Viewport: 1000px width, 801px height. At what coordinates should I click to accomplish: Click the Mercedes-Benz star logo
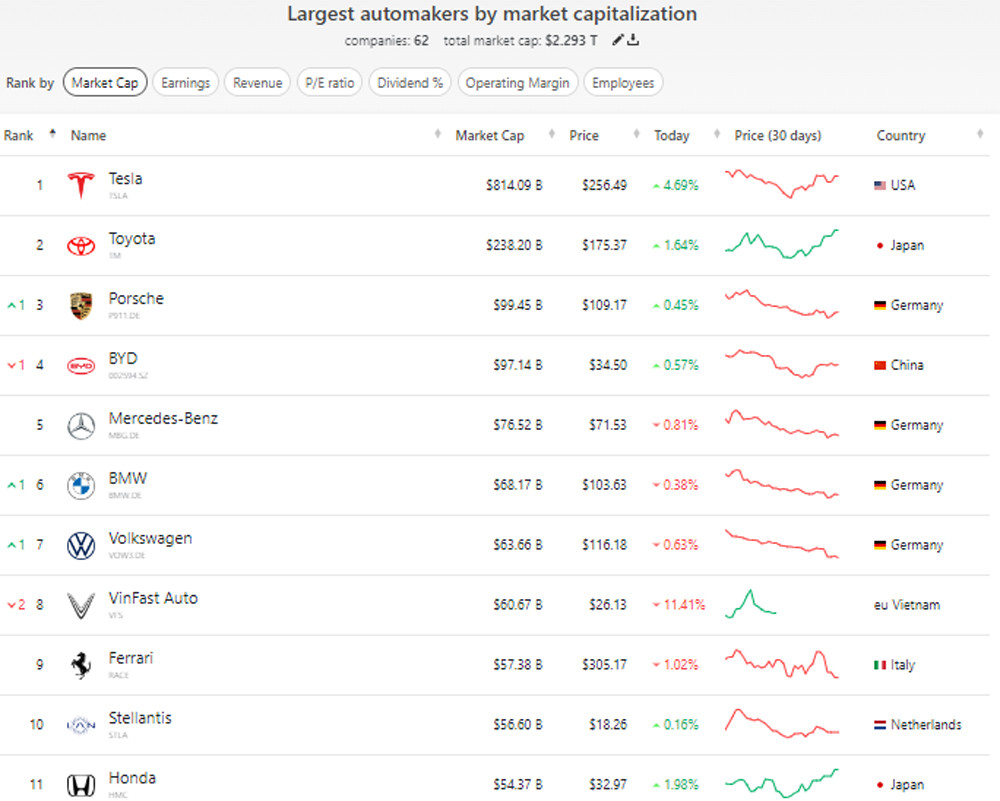tap(80, 425)
